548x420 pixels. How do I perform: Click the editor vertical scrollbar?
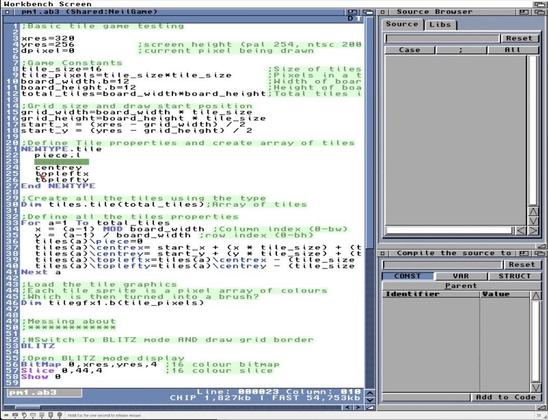click(x=370, y=203)
